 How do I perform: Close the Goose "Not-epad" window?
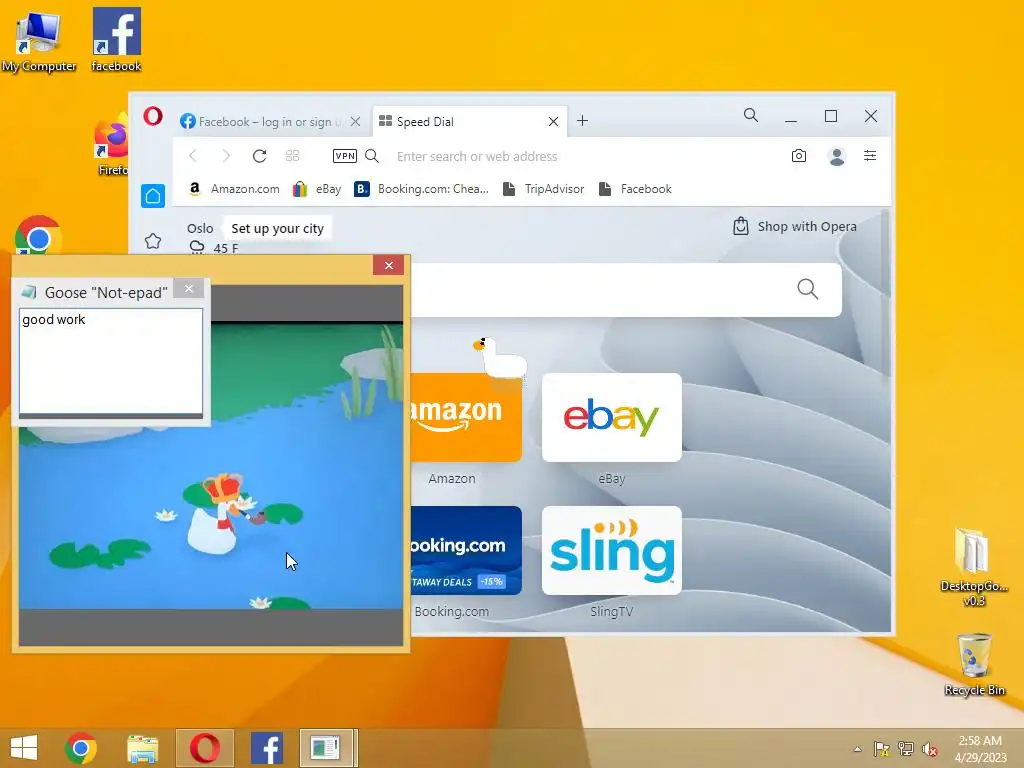[189, 289]
